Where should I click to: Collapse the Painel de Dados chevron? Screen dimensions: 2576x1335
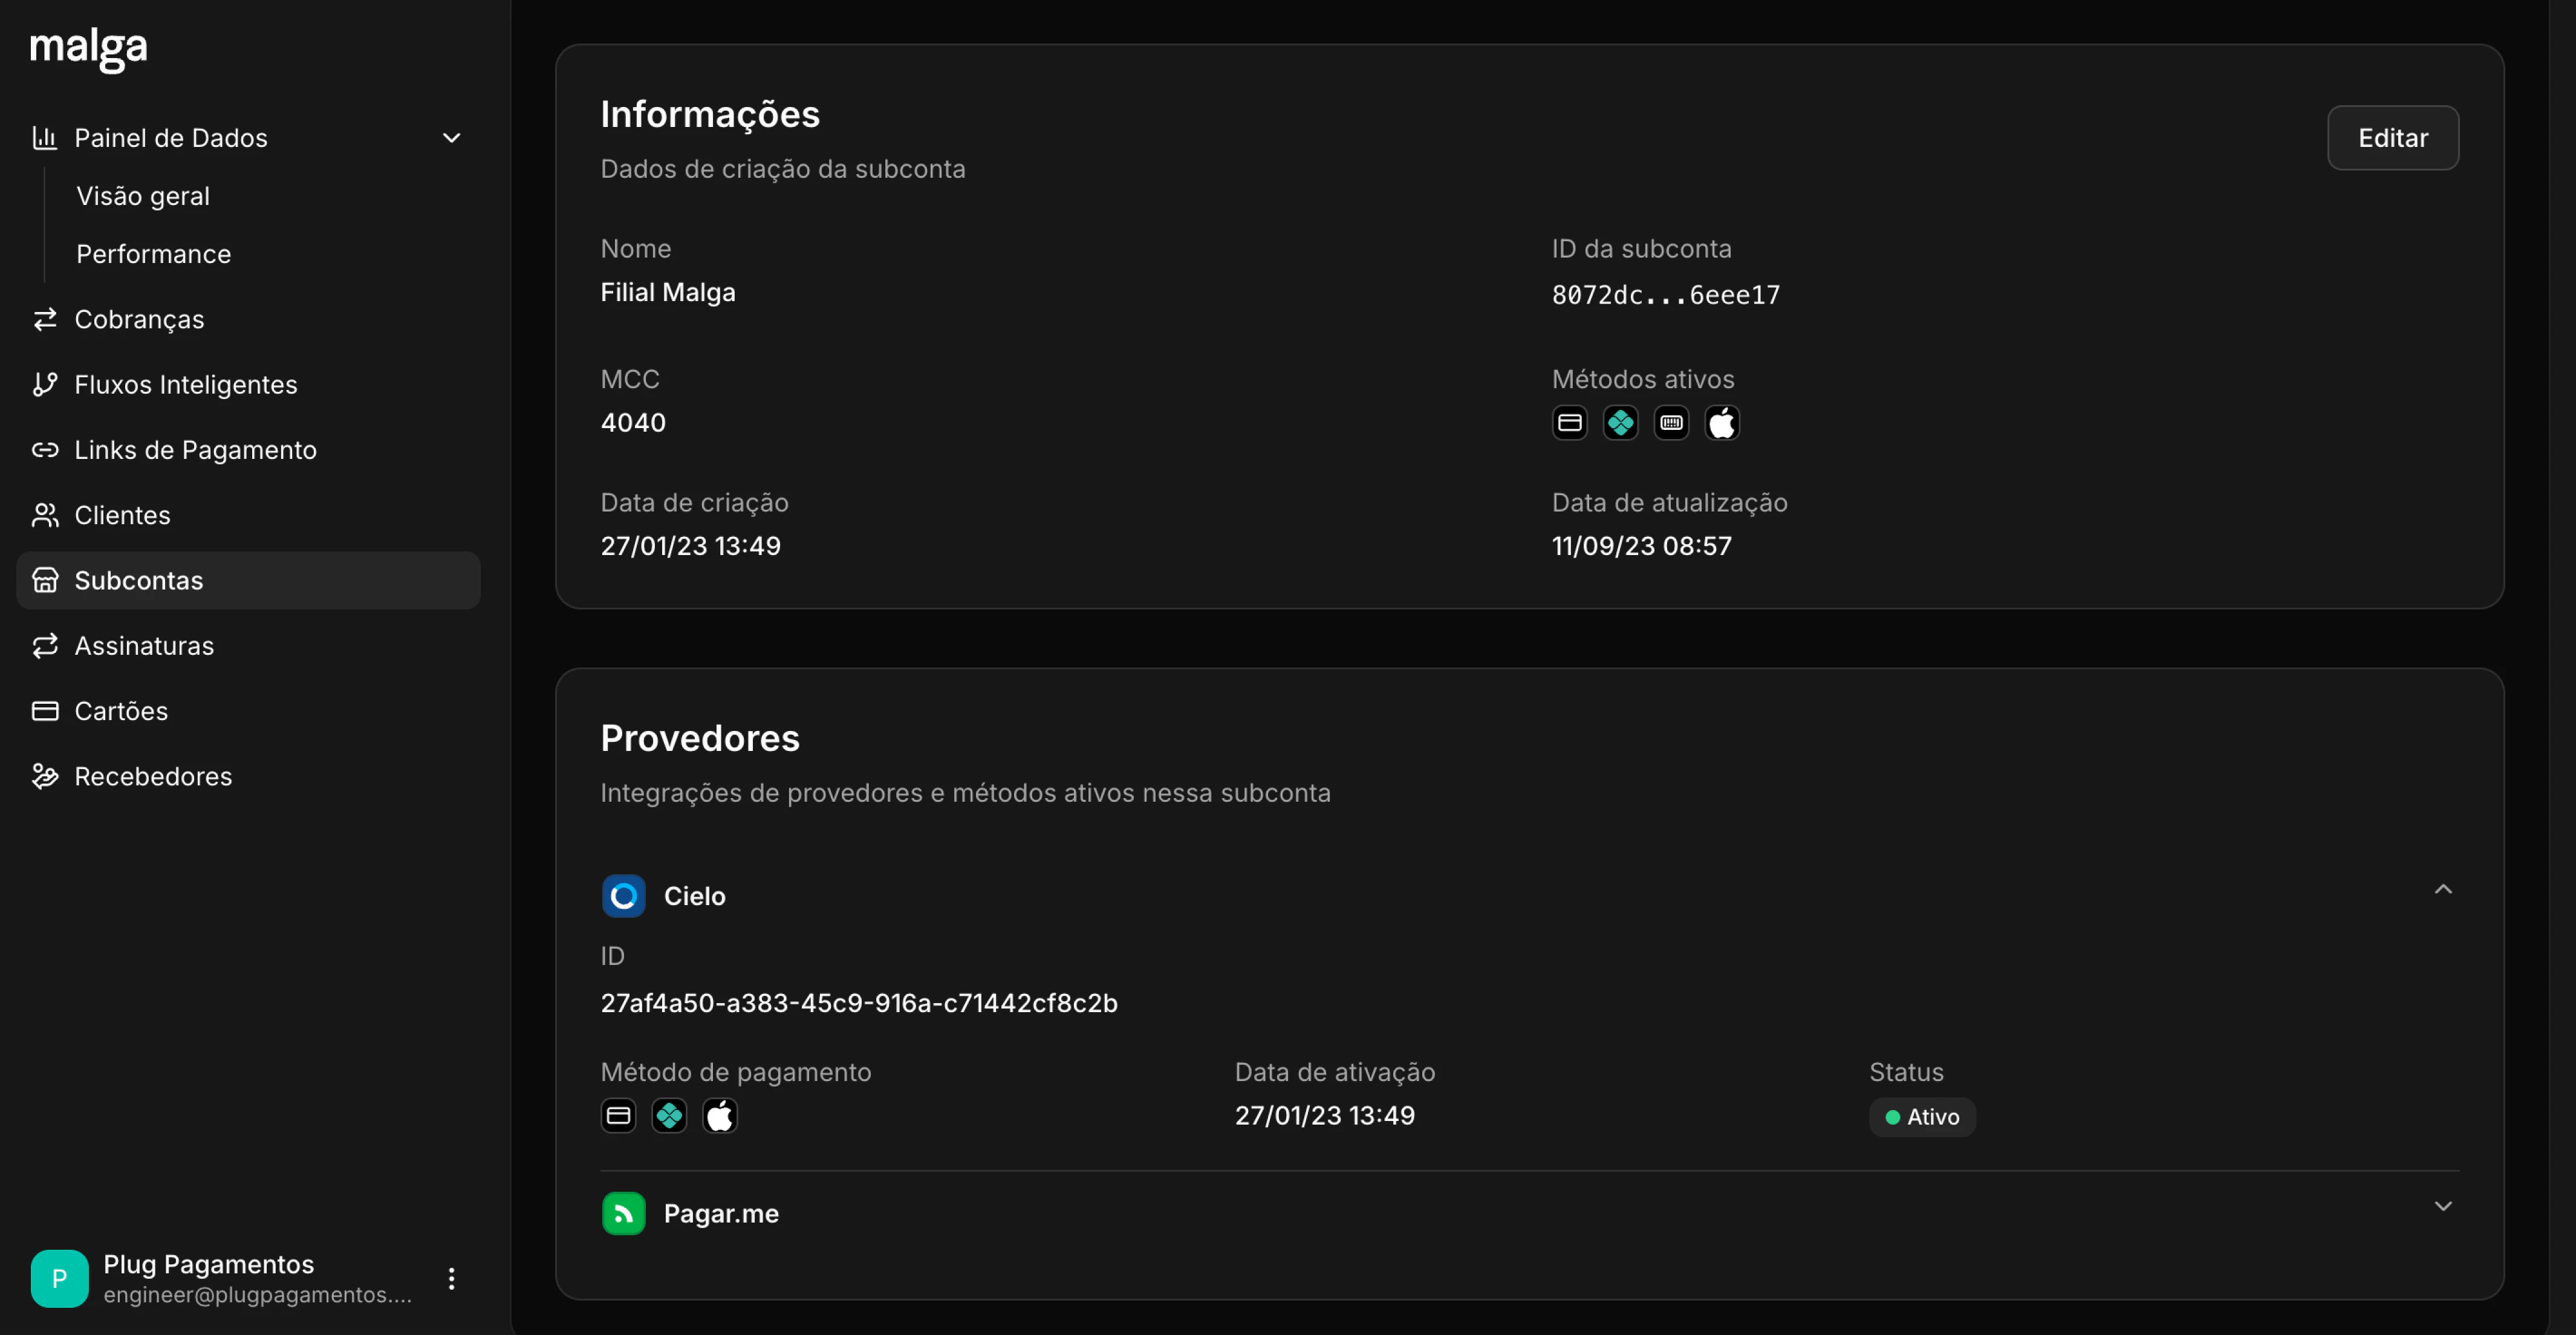(452, 138)
